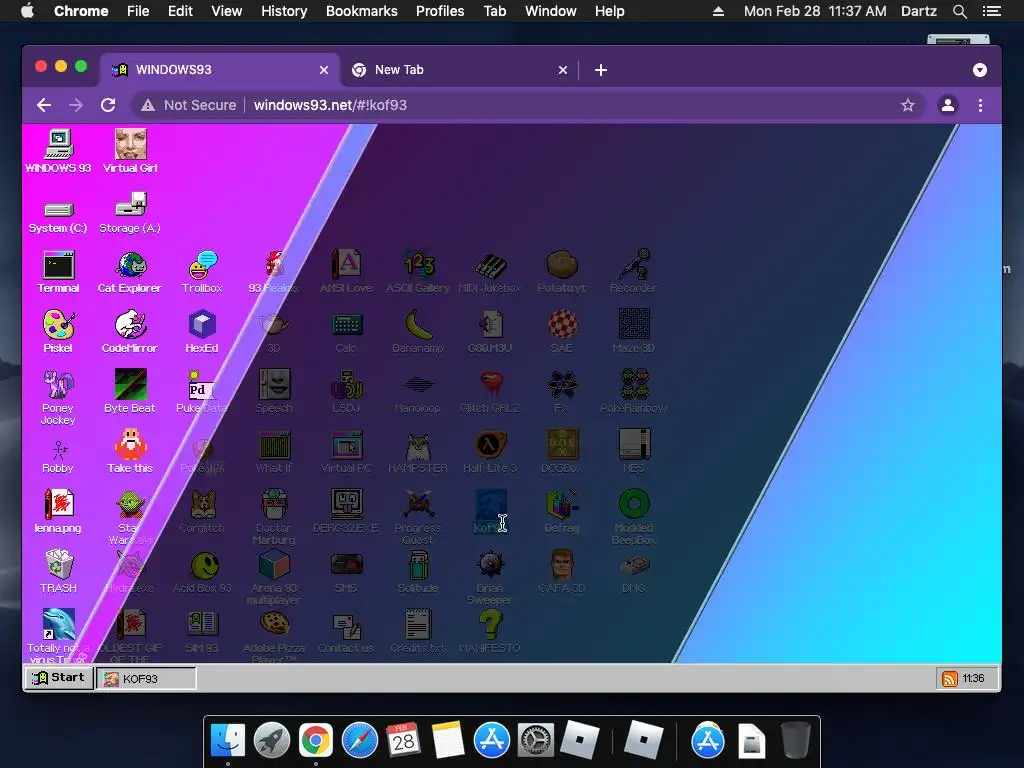
Task: Open the Calc calculator icon
Action: [346, 332]
